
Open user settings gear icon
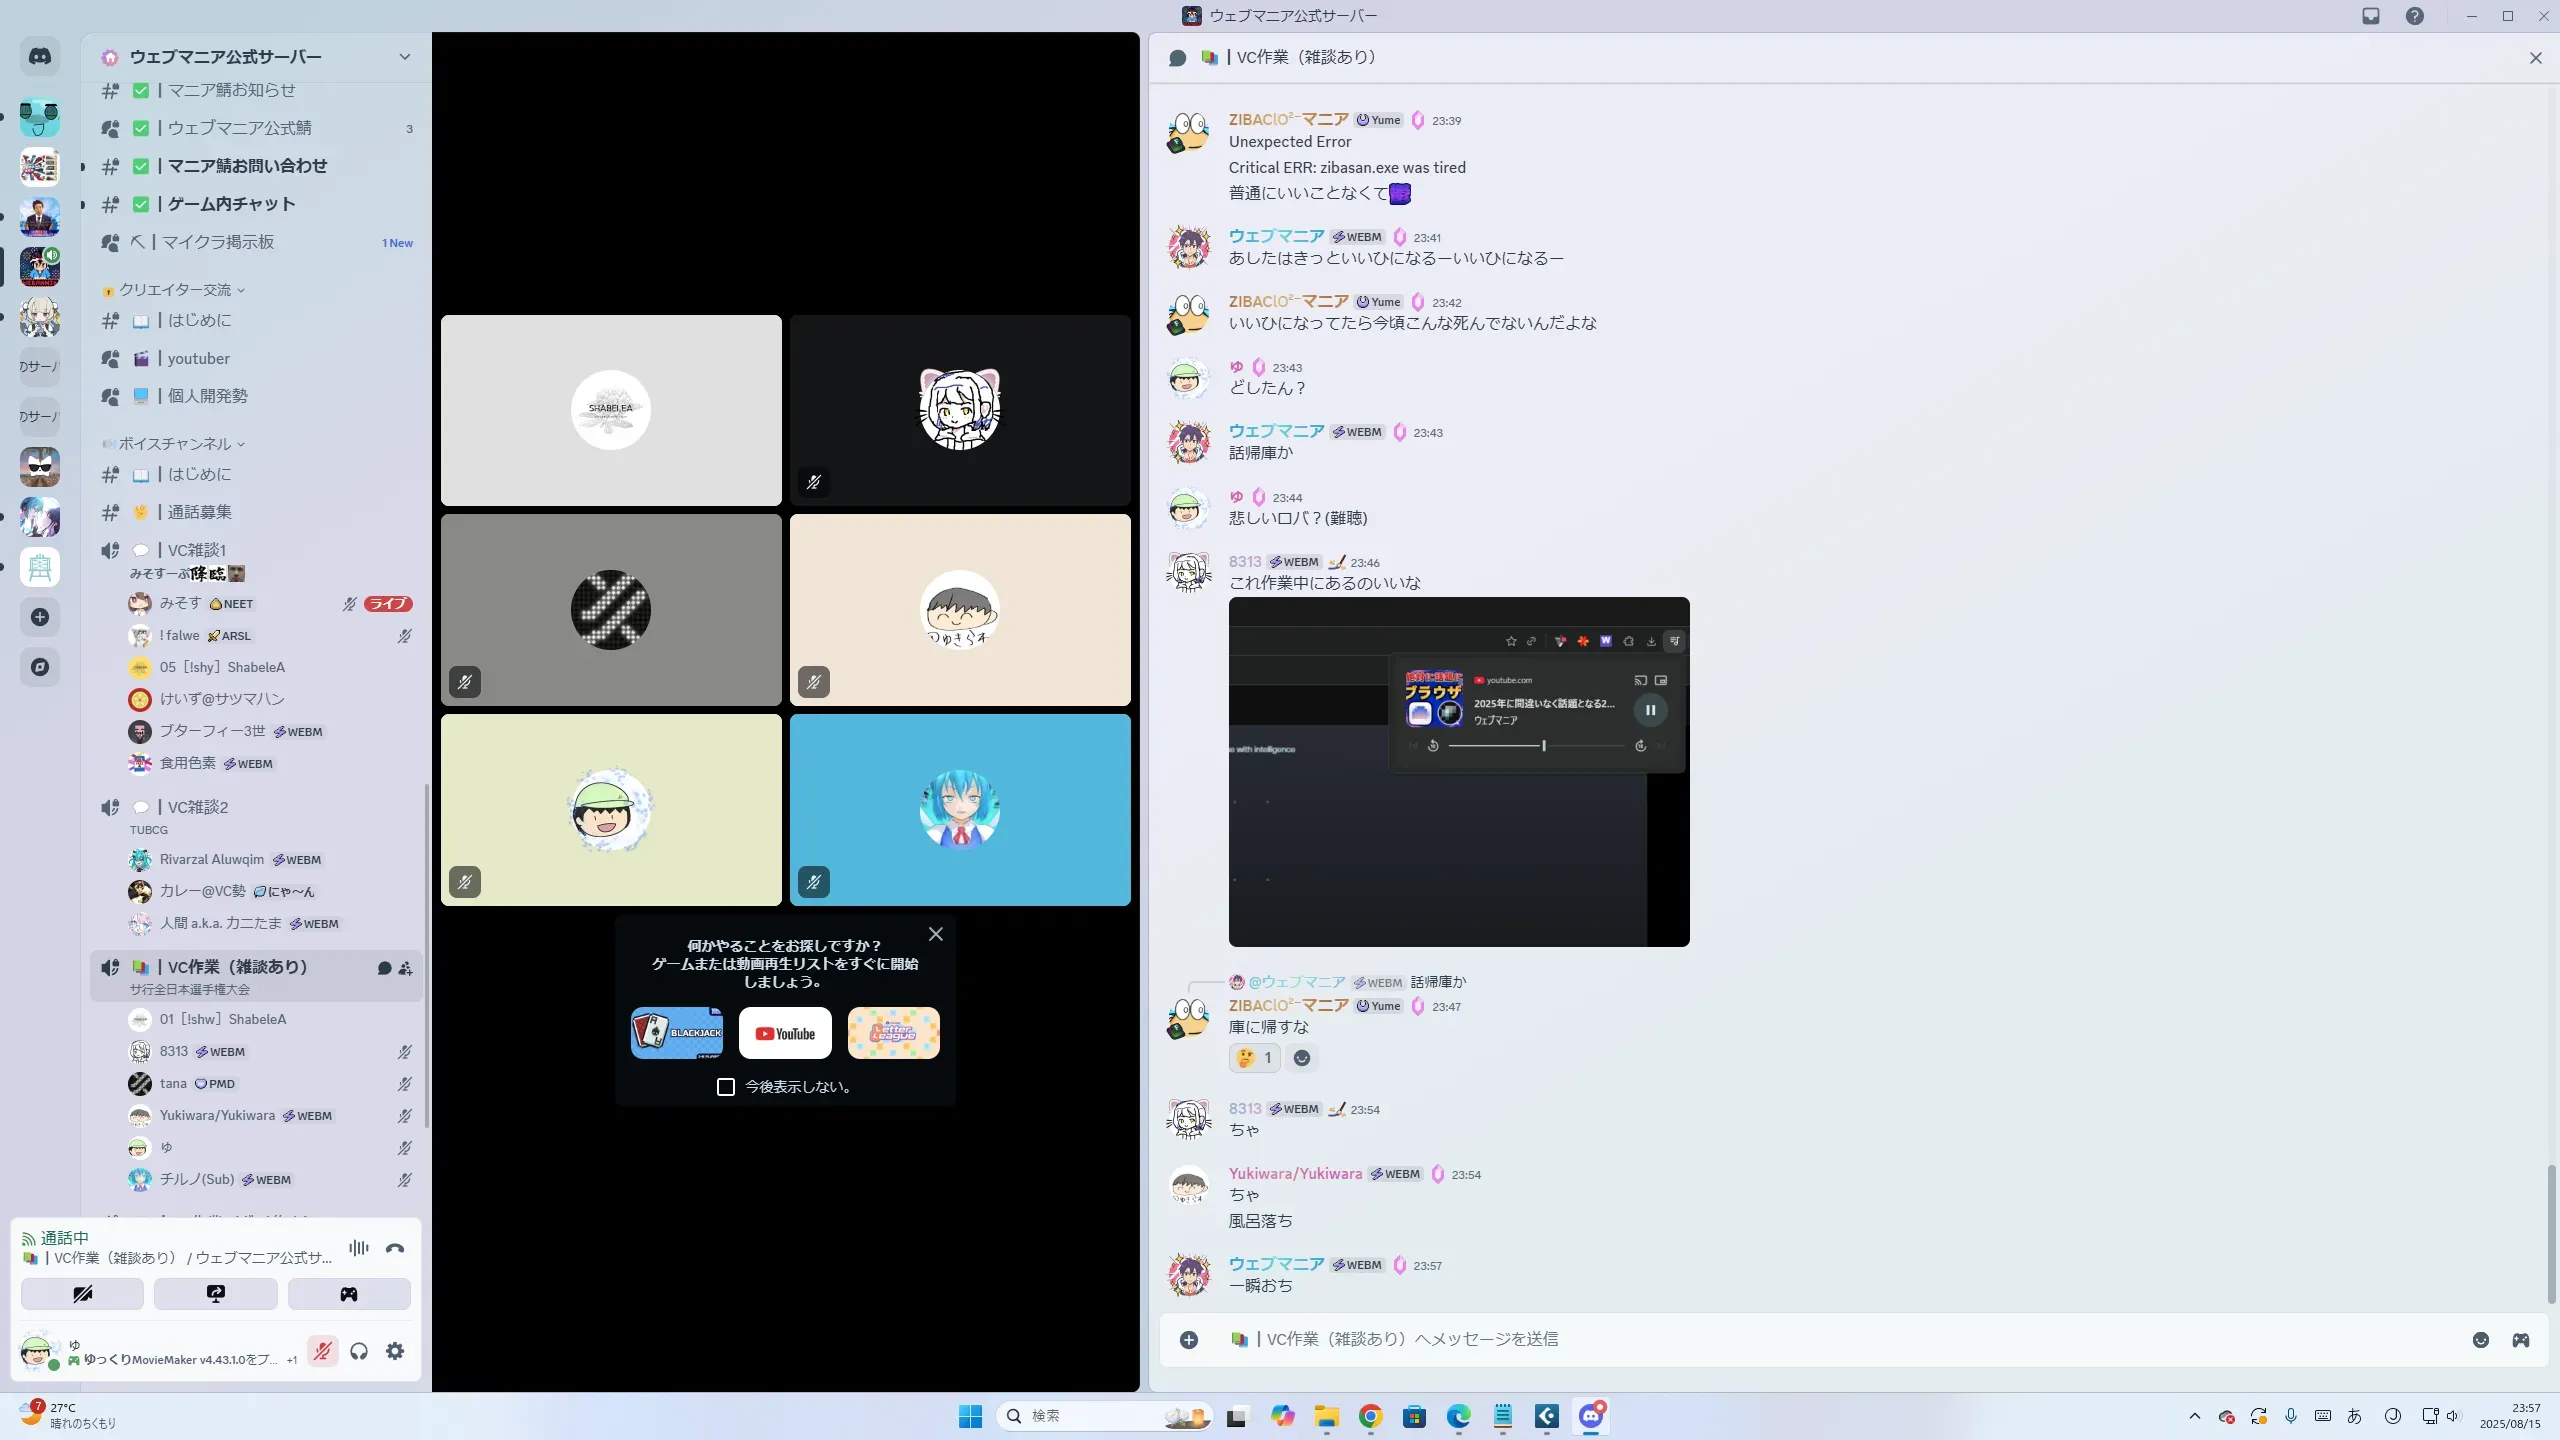395,1351
